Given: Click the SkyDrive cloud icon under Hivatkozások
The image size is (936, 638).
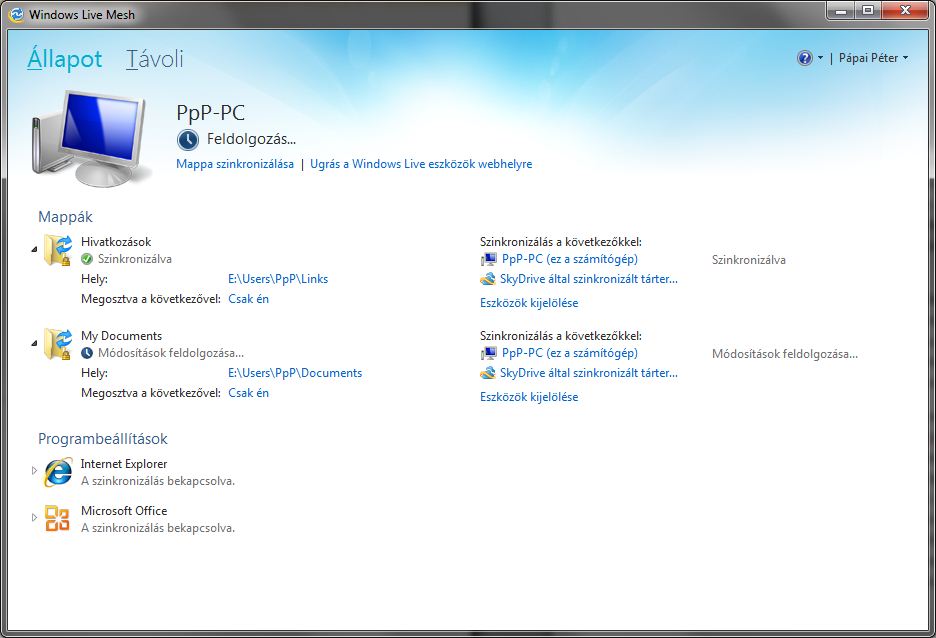Looking at the screenshot, I should [488, 279].
